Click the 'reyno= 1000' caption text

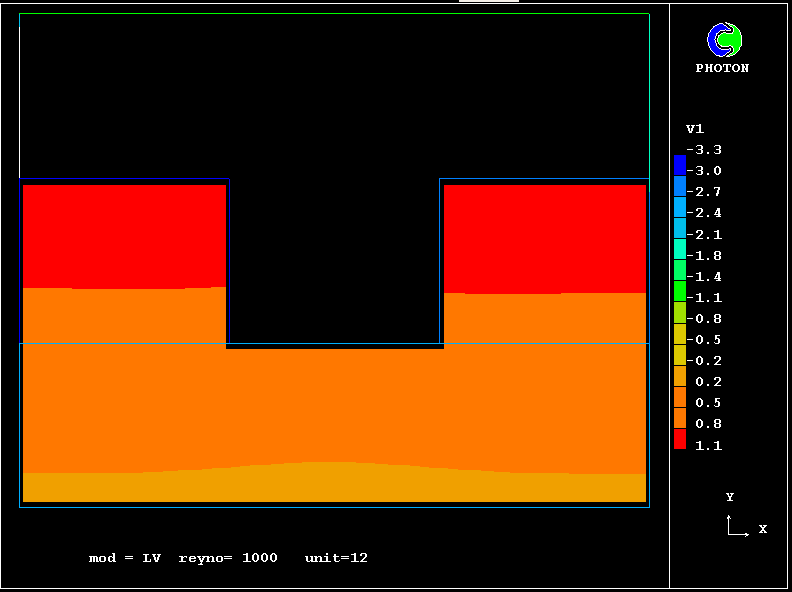coord(228,558)
